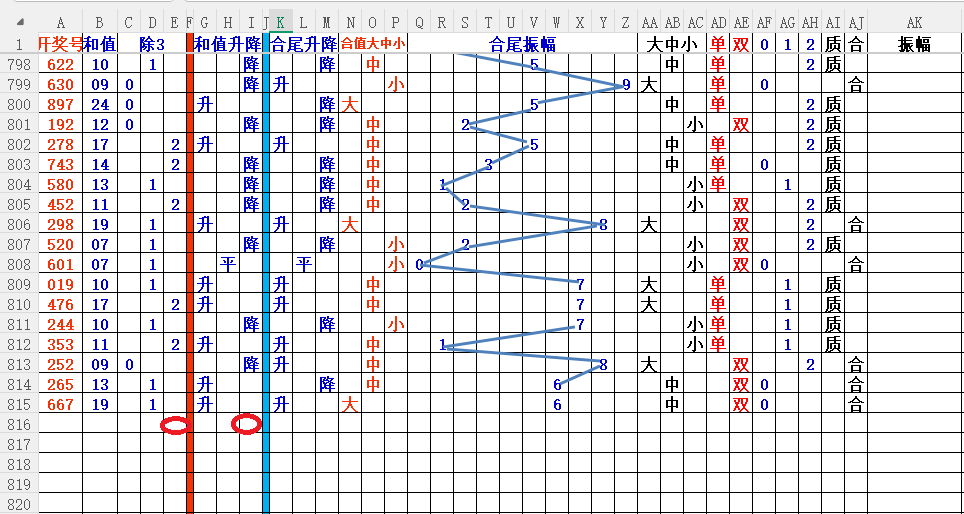Image resolution: width=964 pixels, height=514 pixels.
Task: Click 平 in column L of row 808
Action: pyautogui.click(x=304, y=265)
